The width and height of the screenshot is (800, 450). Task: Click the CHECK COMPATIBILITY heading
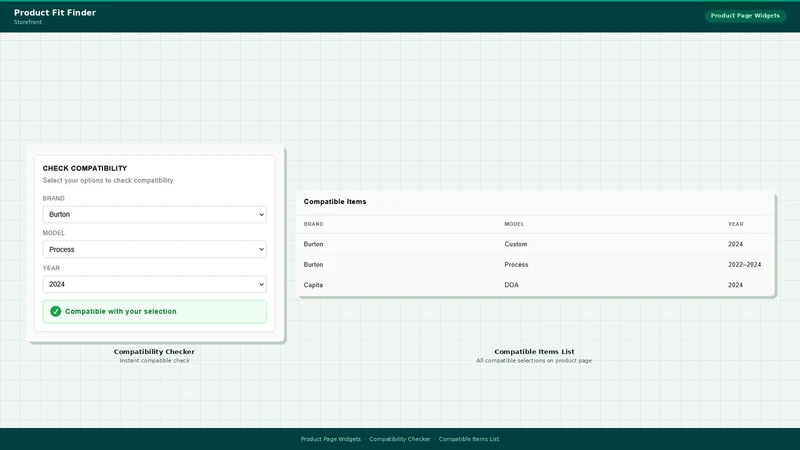(x=85, y=168)
